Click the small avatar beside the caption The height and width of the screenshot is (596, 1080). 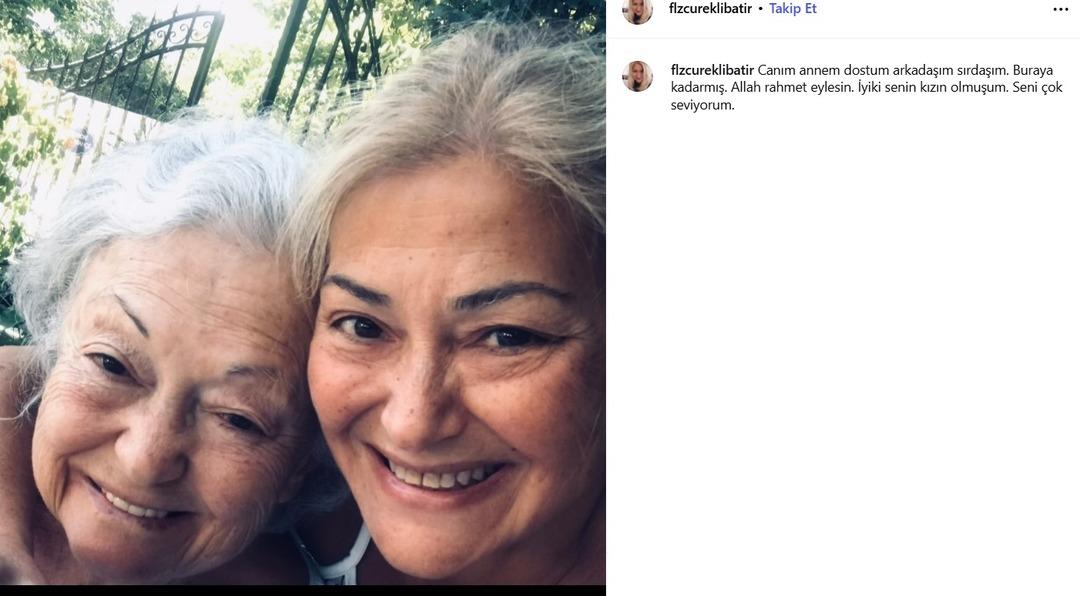click(x=637, y=76)
